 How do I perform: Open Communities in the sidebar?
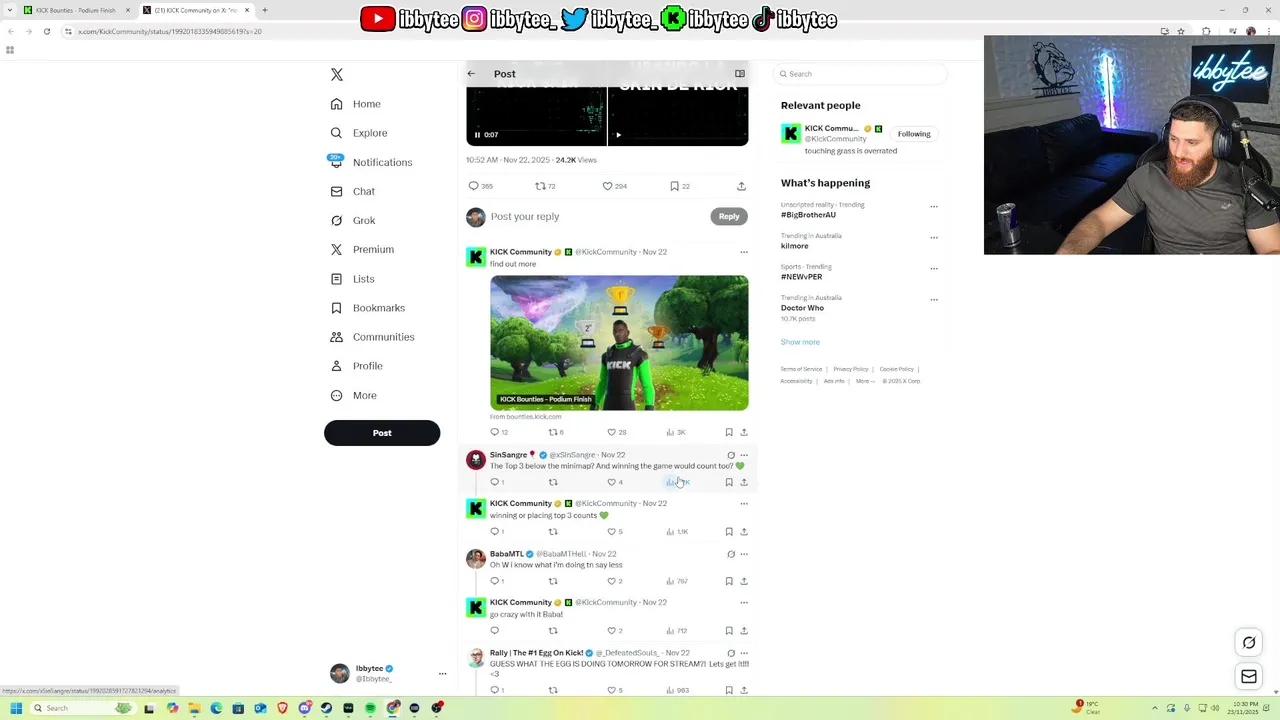(371, 337)
